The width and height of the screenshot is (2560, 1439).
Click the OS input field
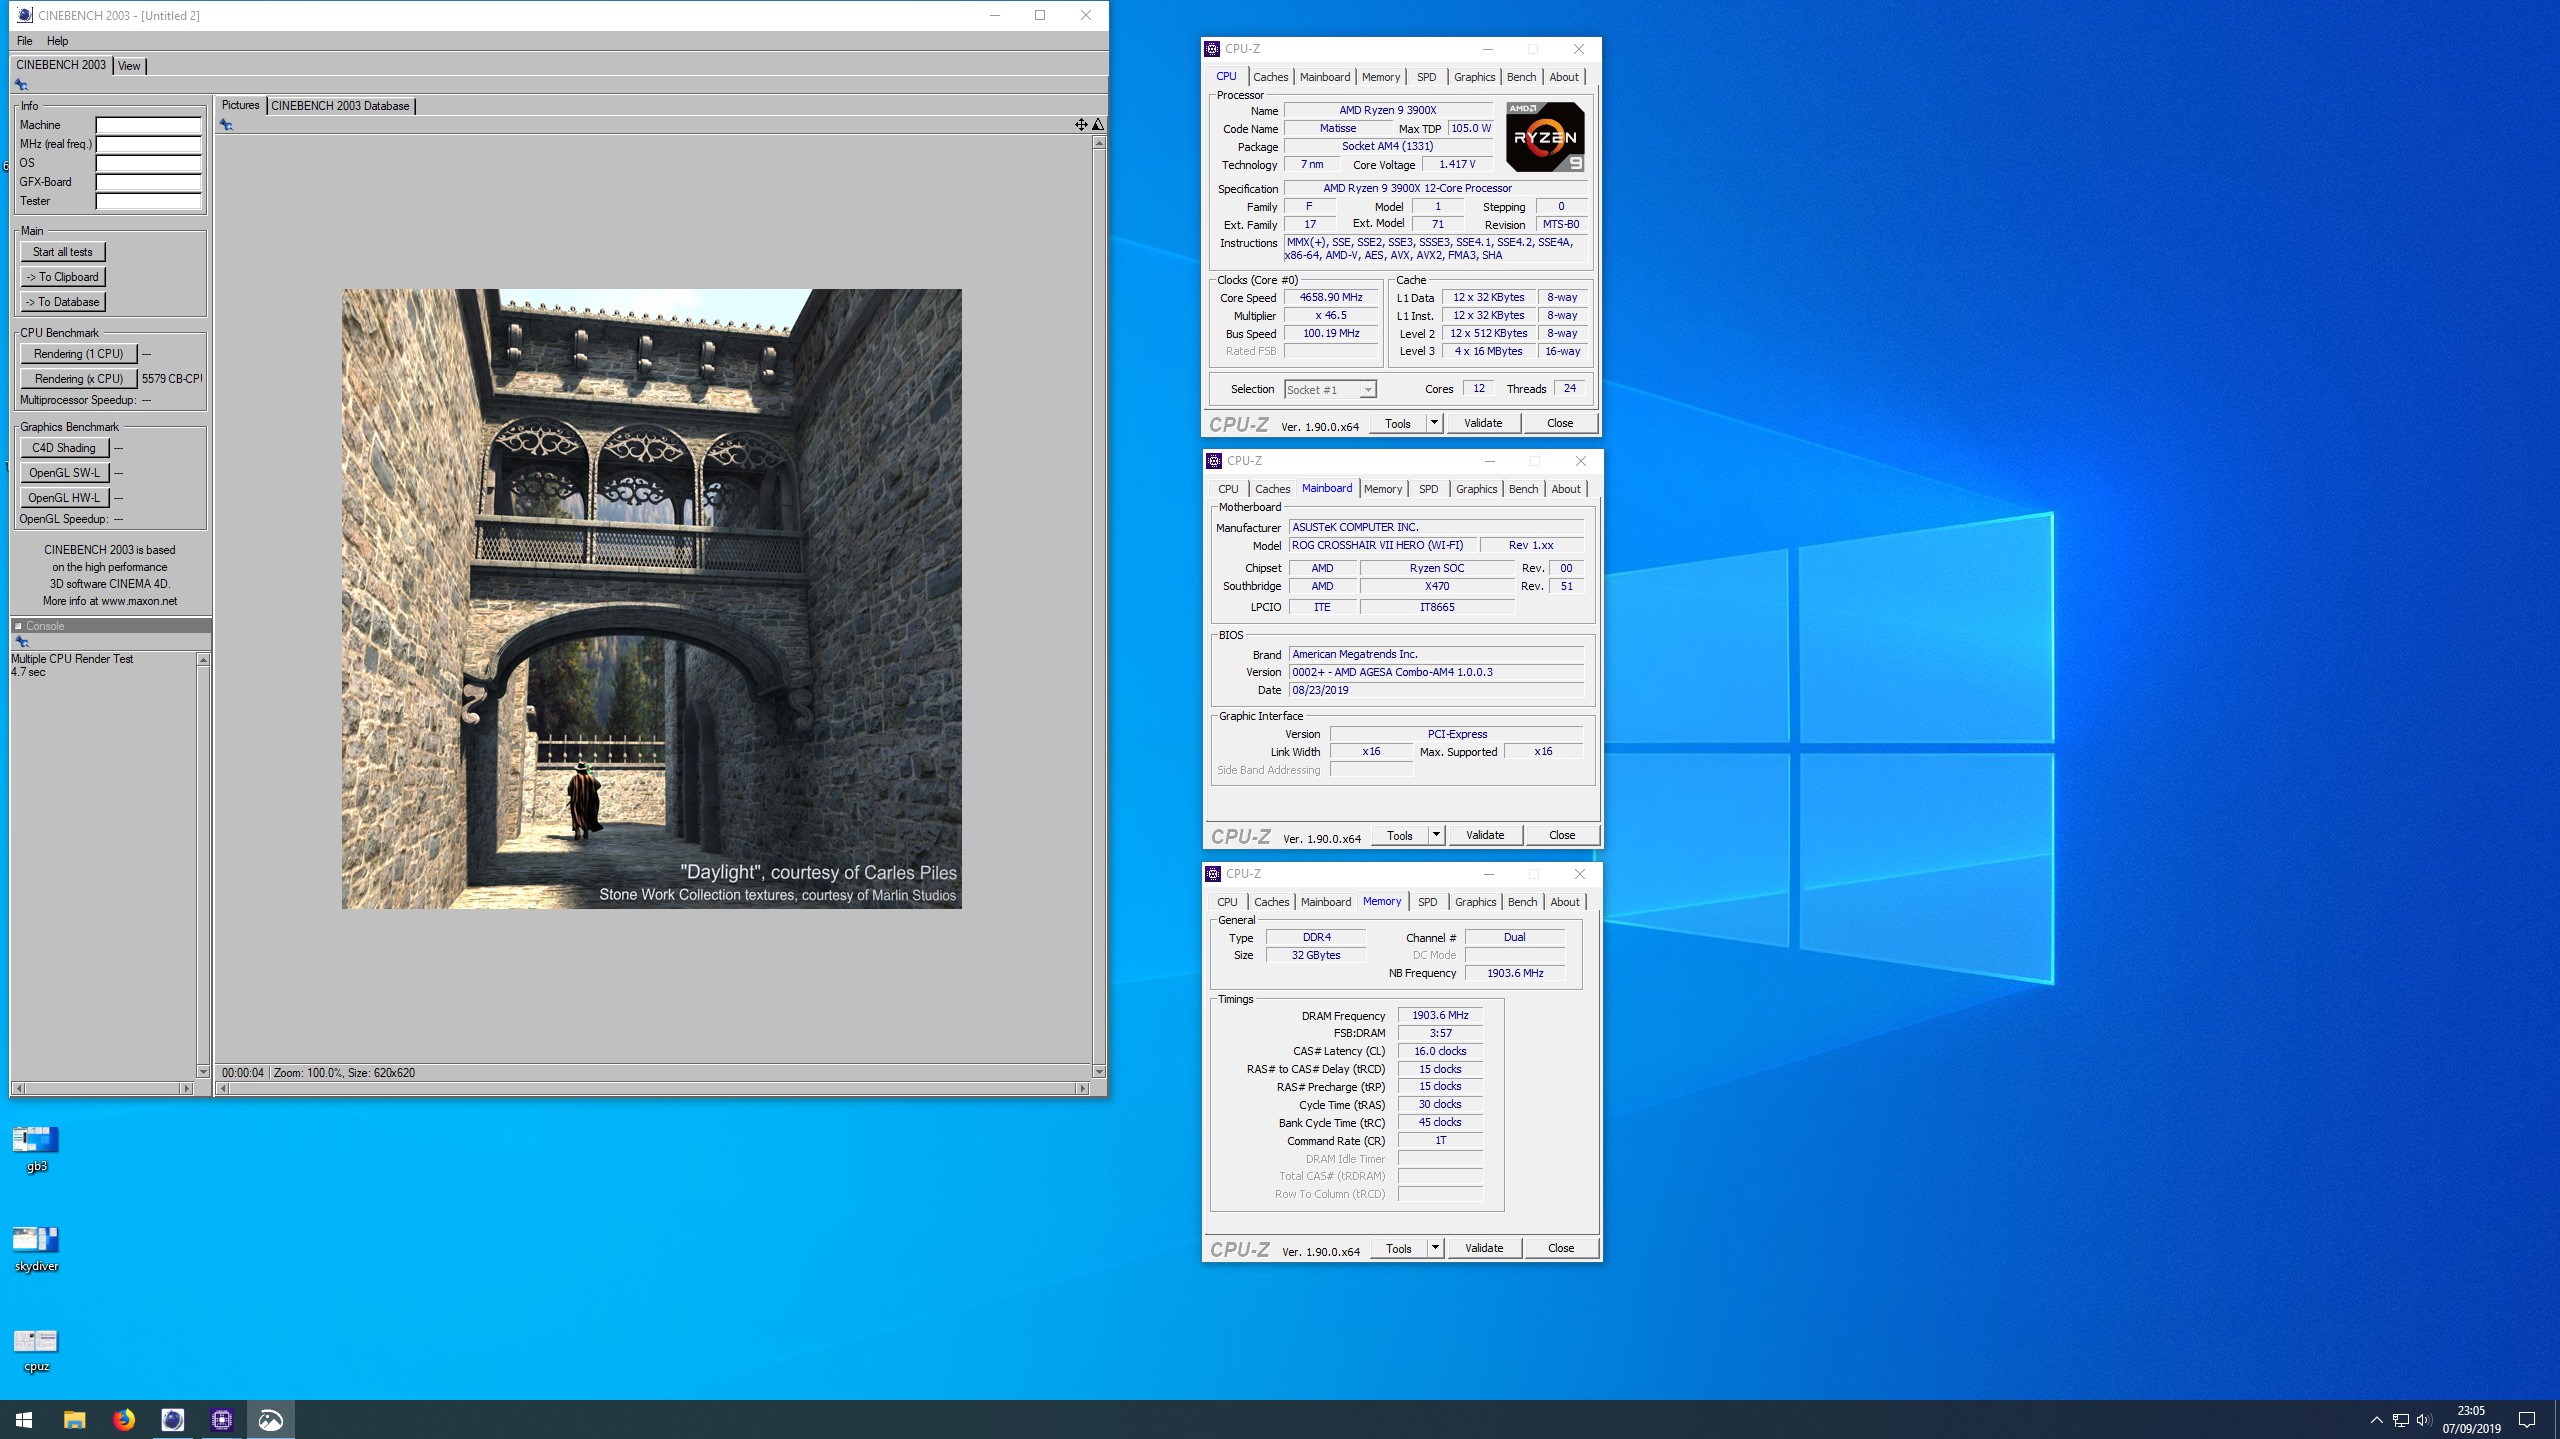point(149,163)
